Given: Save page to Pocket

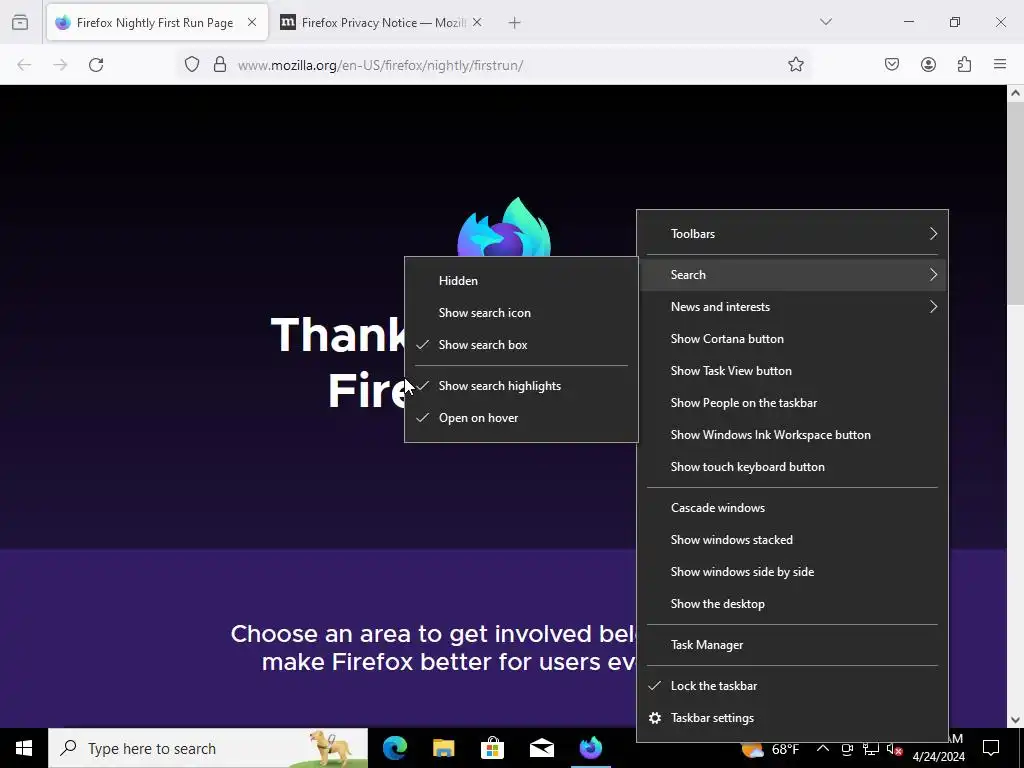Looking at the screenshot, I should 892,65.
